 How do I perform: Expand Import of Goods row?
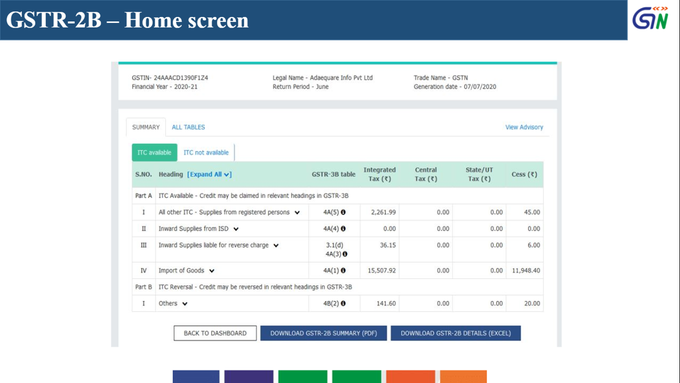[212, 271]
